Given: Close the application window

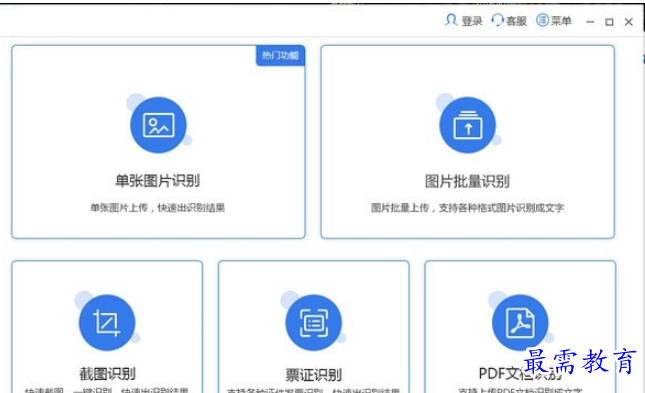Looking at the screenshot, I should (x=629, y=22).
